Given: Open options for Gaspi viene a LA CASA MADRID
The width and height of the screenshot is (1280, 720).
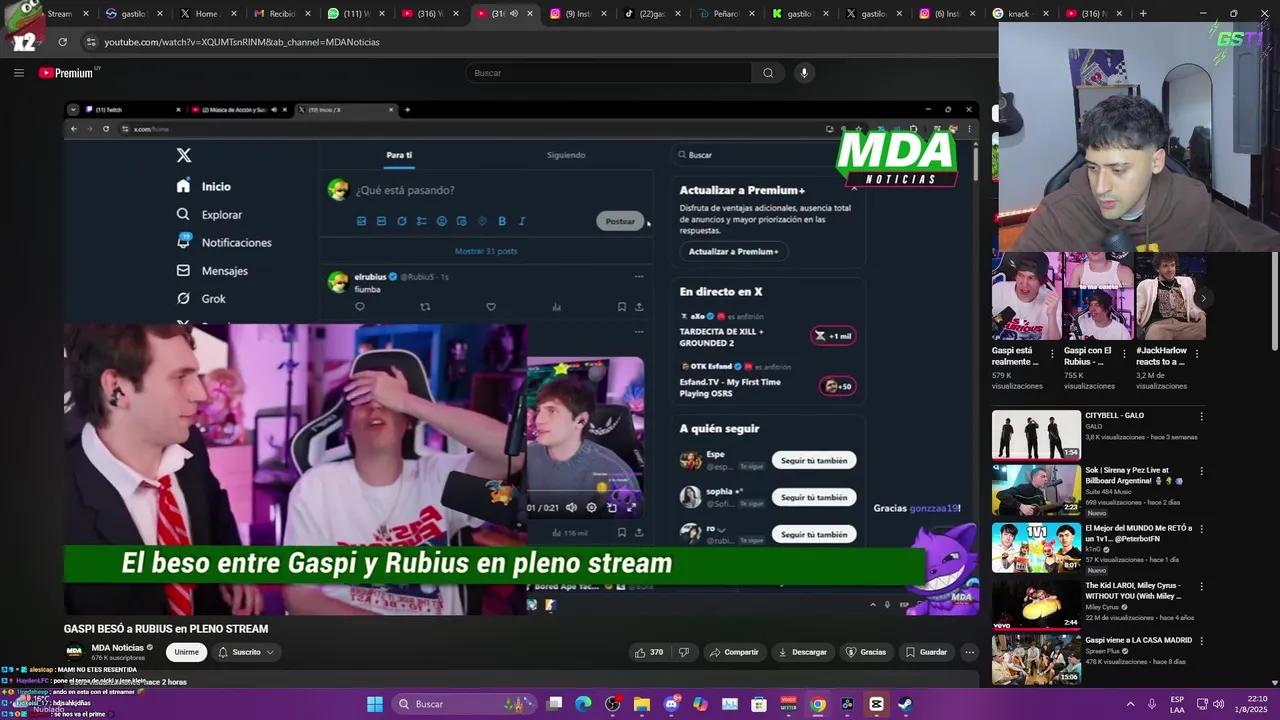Looking at the screenshot, I should click(x=1202, y=642).
